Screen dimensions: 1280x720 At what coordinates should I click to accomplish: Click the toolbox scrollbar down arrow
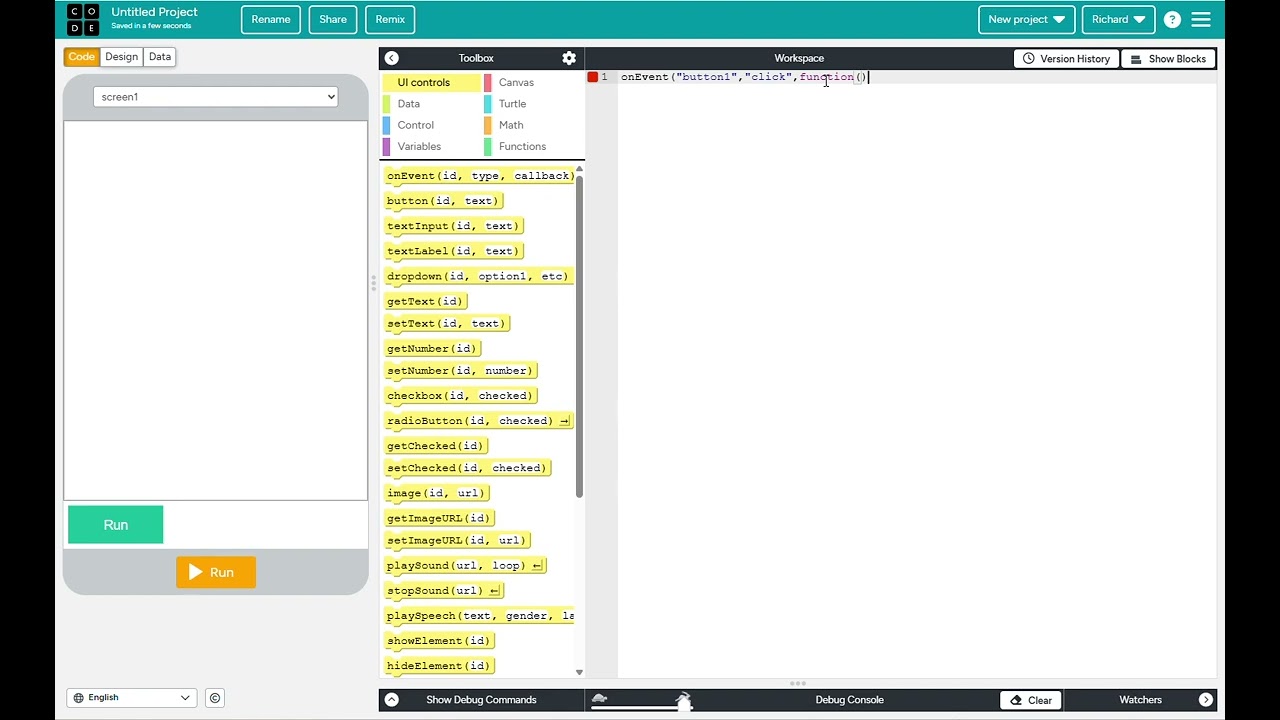coord(579,672)
